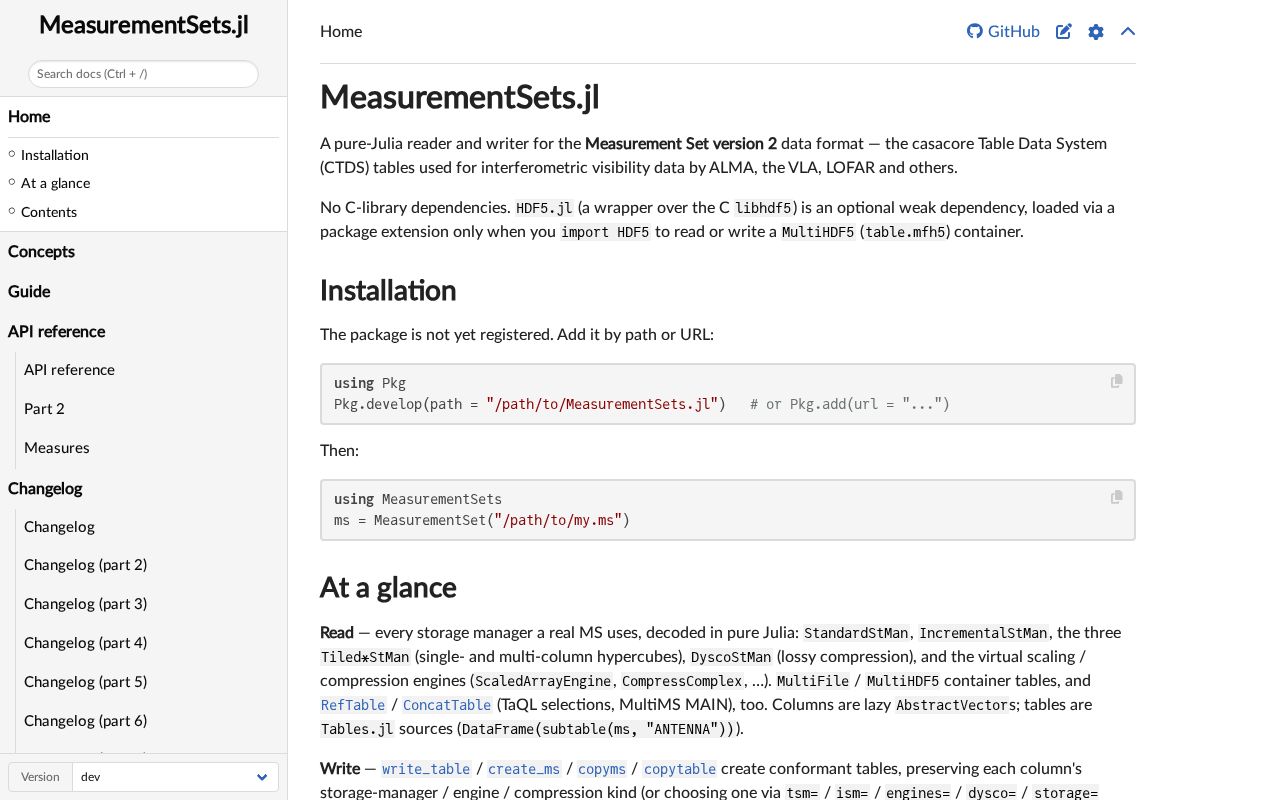Click the MeasurementSets.jl page heading
Image resolution: width=1280 pixels, height=800 pixels.
click(x=460, y=98)
